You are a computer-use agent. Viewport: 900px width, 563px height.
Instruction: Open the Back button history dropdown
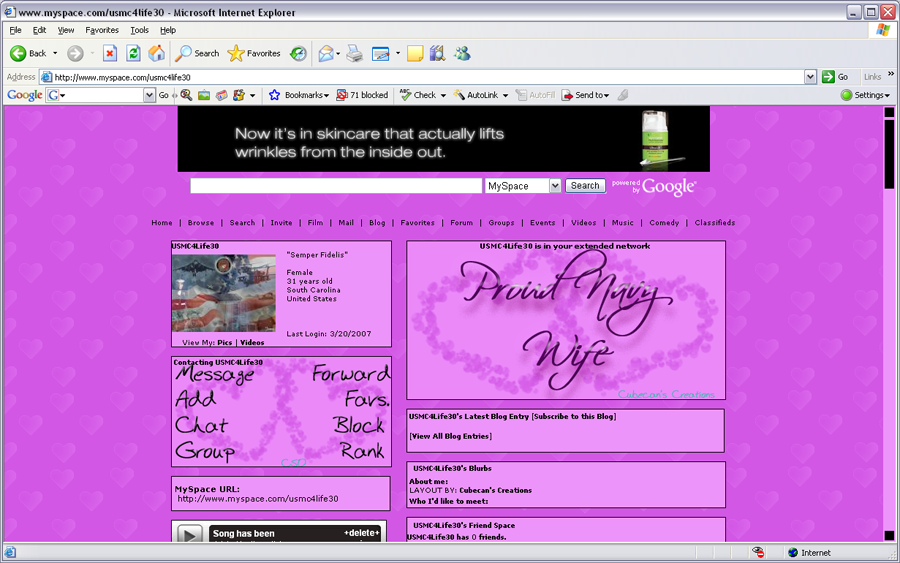(55, 53)
